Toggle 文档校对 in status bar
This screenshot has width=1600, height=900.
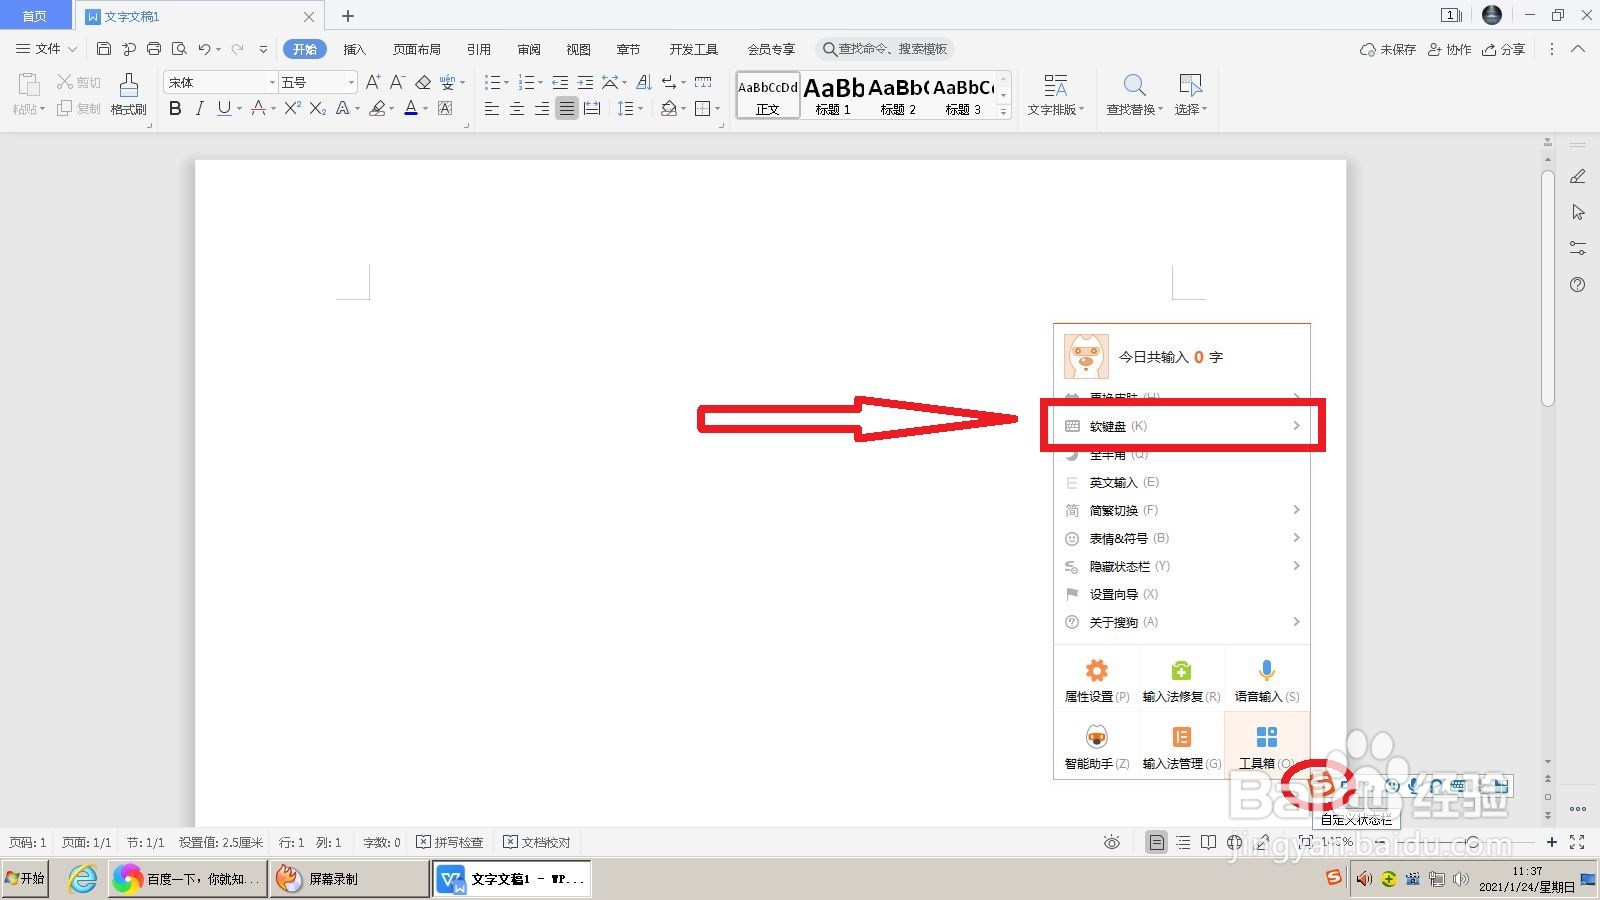tap(537, 842)
